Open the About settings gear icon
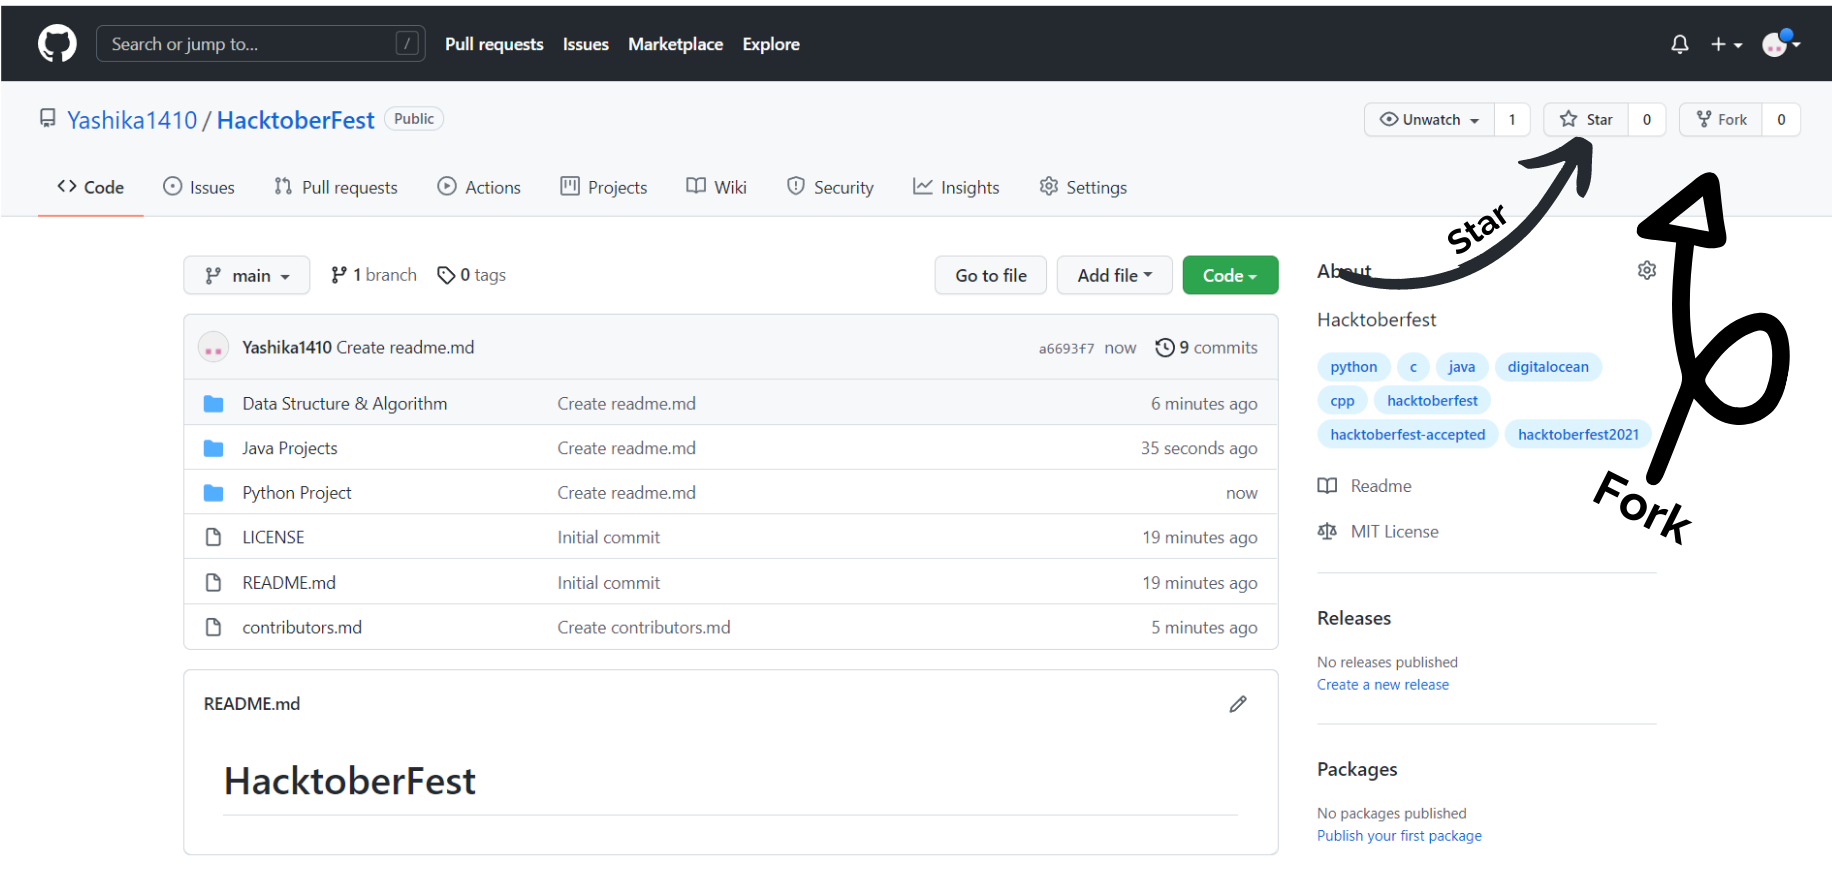This screenshot has width=1832, height=893. [1647, 270]
